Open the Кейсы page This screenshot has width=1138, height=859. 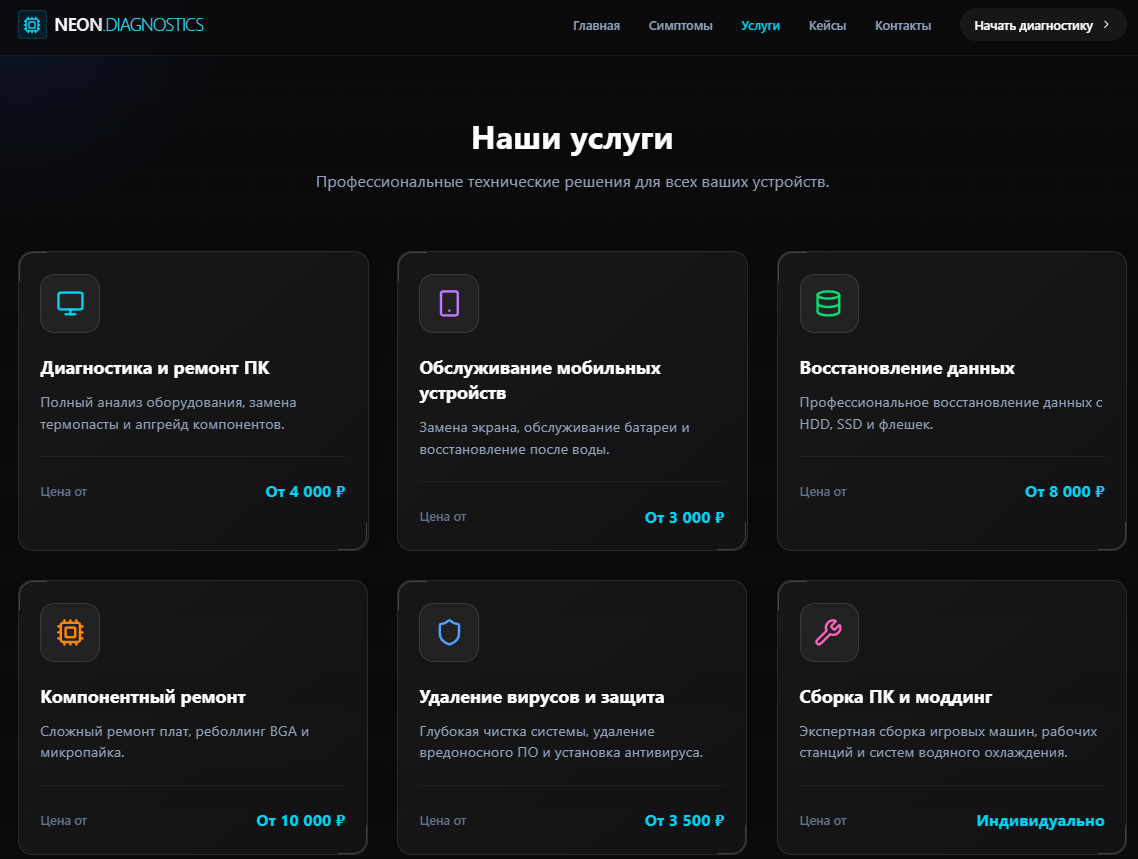pyautogui.click(x=827, y=25)
